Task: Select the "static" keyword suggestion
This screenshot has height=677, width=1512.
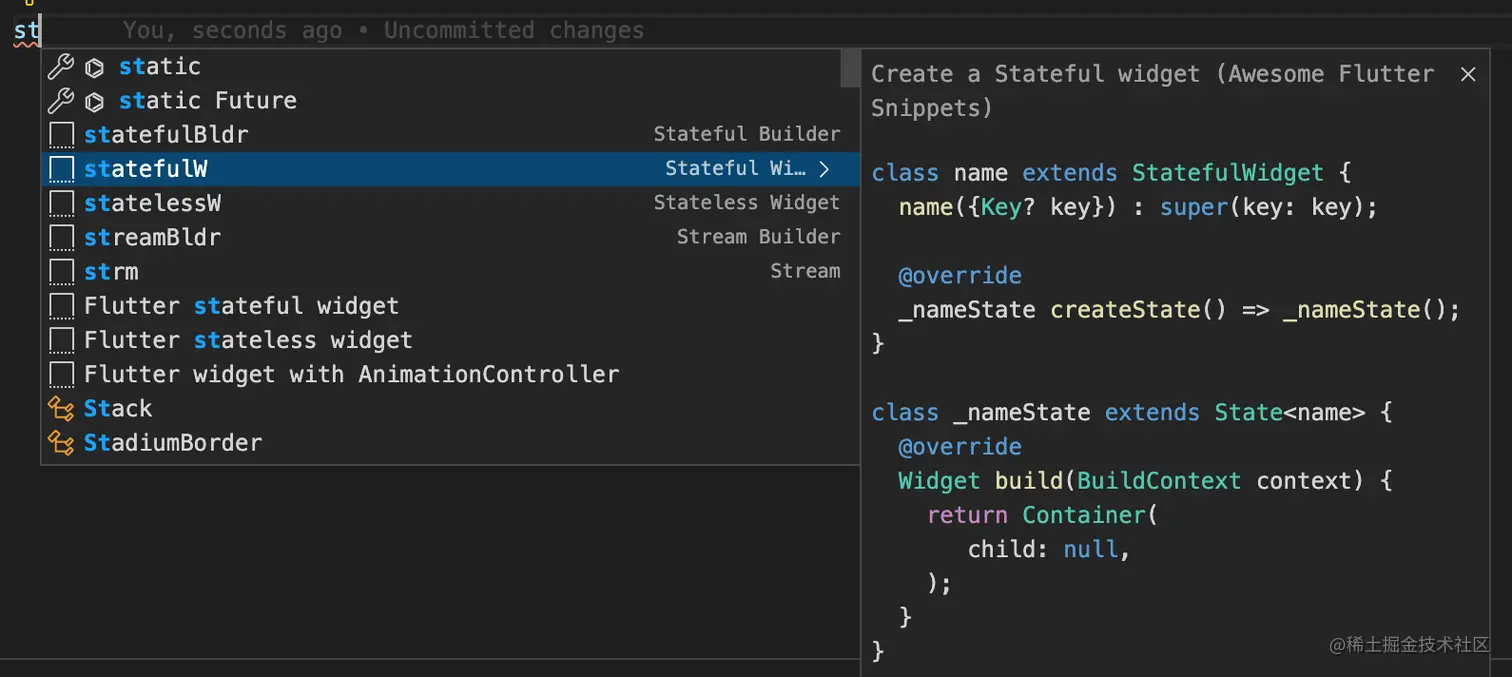Action: (450, 67)
